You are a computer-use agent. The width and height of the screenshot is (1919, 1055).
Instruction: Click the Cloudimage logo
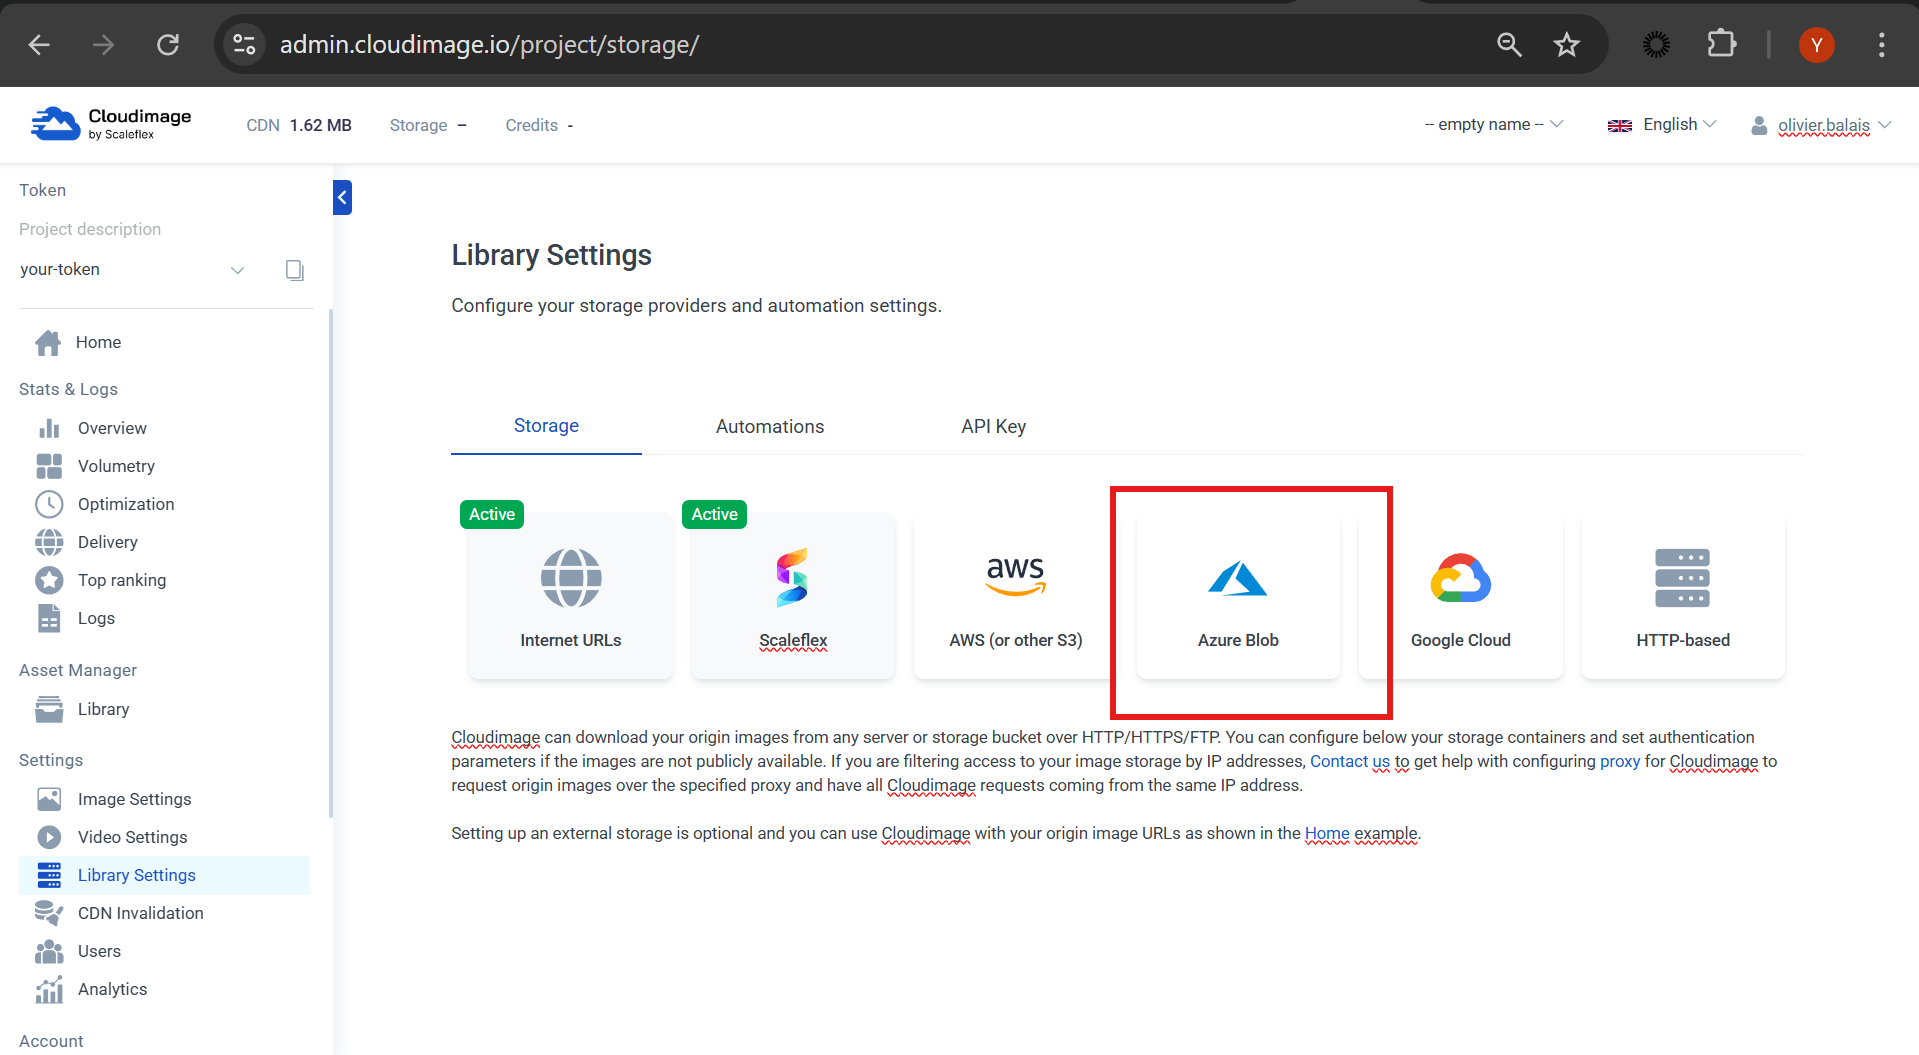pyautogui.click(x=111, y=124)
